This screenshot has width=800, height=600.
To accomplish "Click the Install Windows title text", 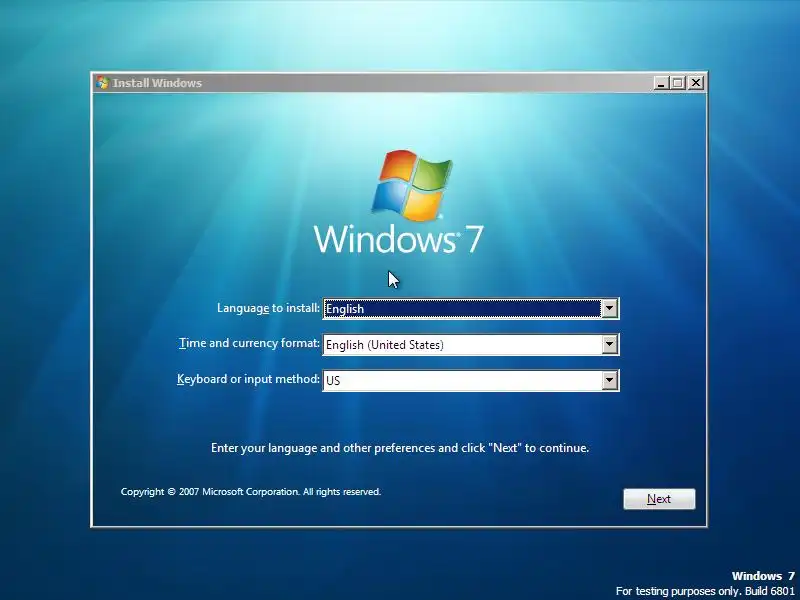I will click(x=157, y=83).
